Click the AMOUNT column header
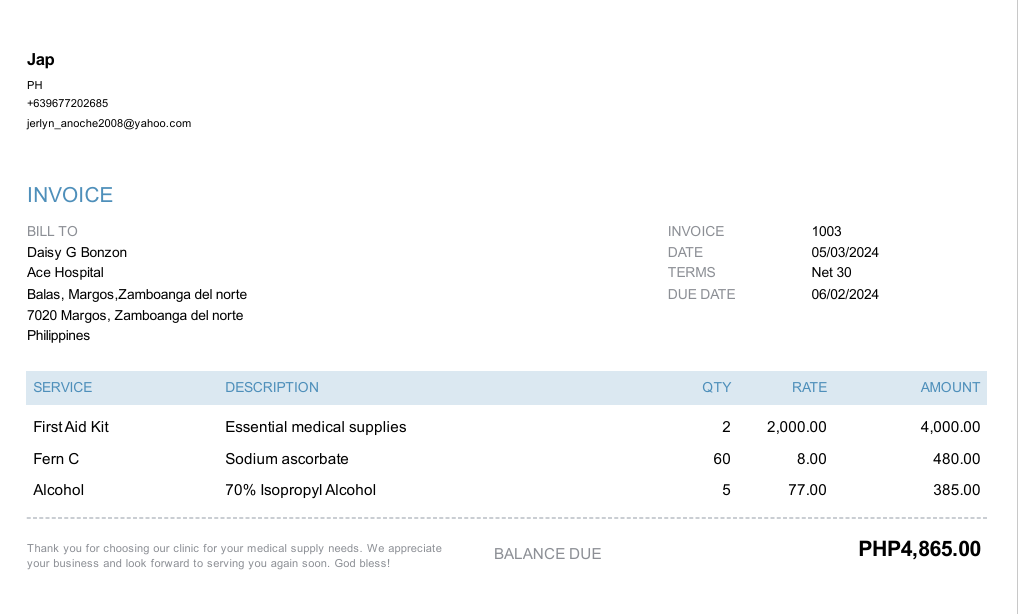Image resolution: width=1018 pixels, height=614 pixels. tap(950, 387)
